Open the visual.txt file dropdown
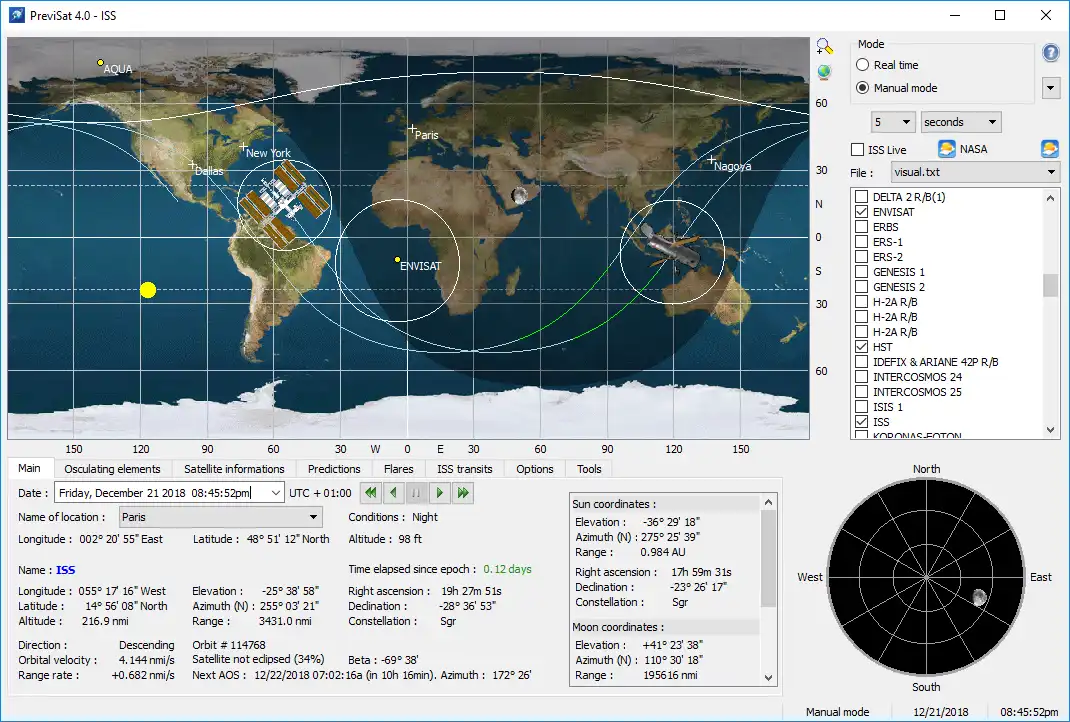The width and height of the screenshot is (1070, 722). coord(974,172)
